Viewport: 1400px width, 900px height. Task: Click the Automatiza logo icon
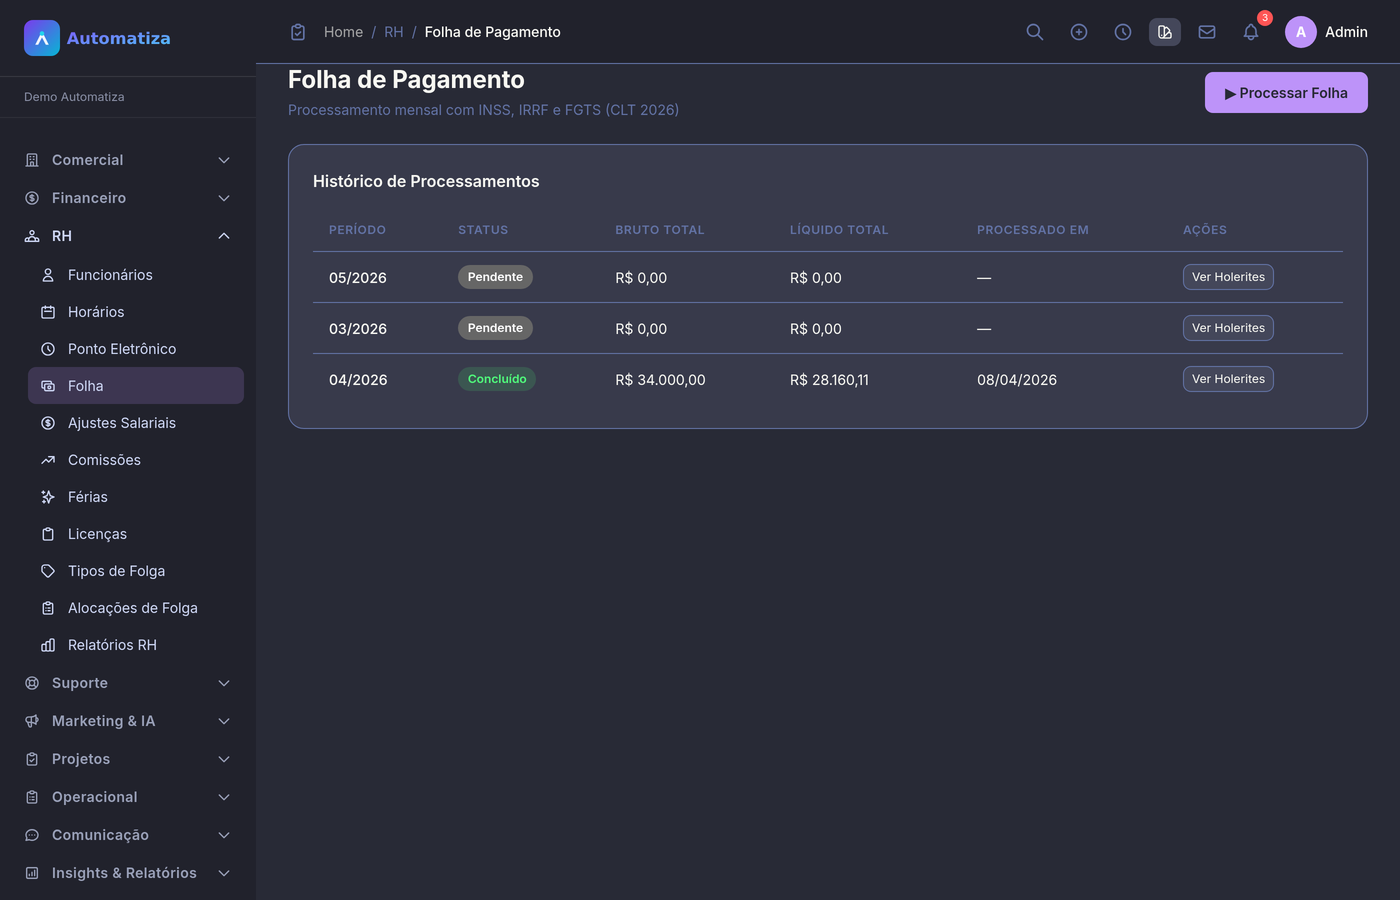coord(42,38)
